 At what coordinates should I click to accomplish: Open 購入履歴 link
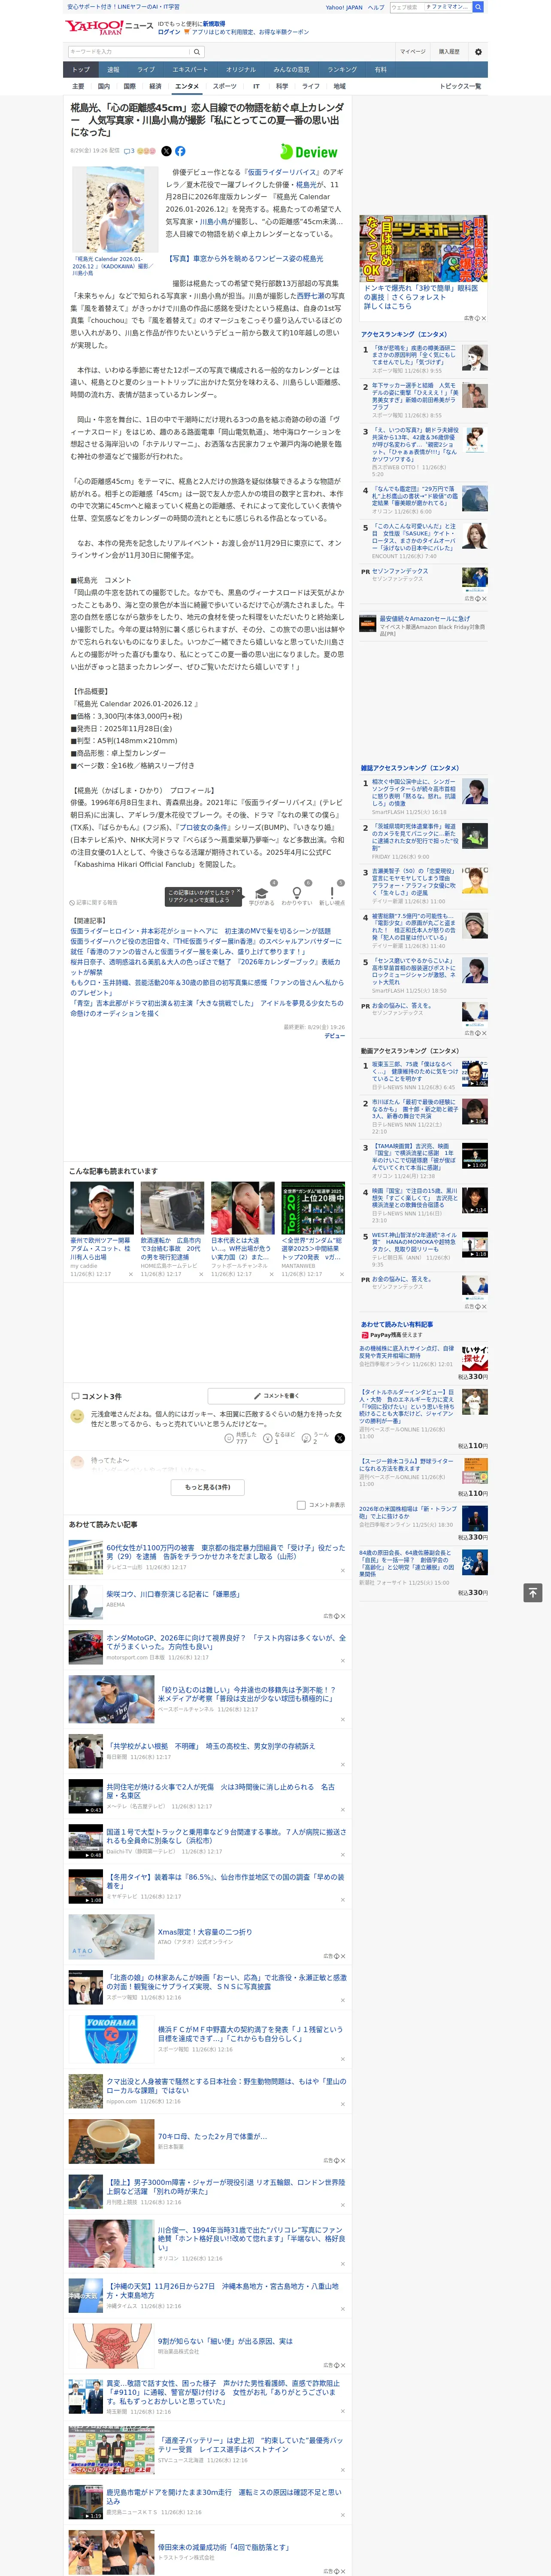(x=449, y=51)
